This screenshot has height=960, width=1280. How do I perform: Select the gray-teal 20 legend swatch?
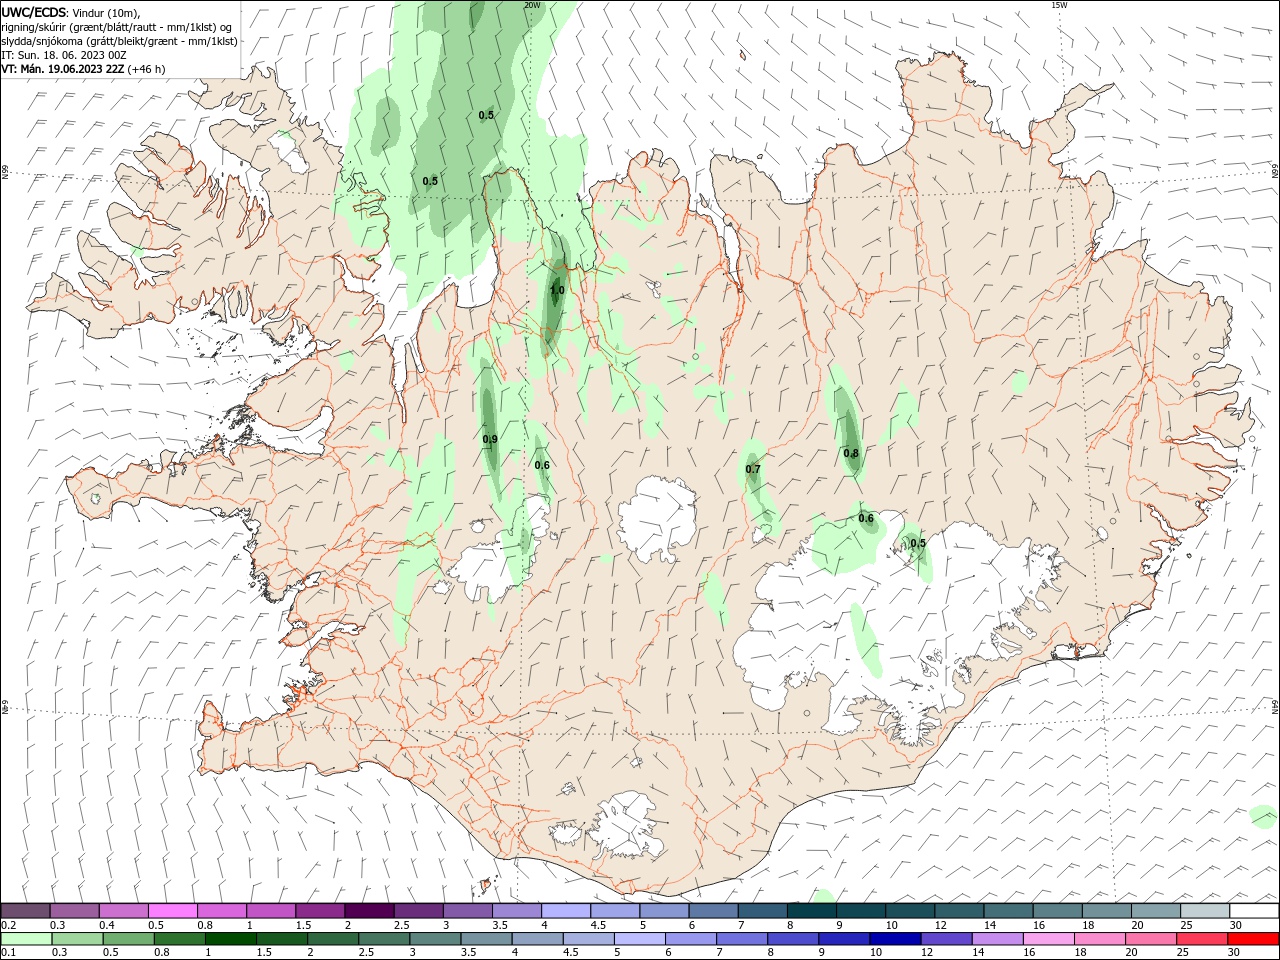[1156, 911]
